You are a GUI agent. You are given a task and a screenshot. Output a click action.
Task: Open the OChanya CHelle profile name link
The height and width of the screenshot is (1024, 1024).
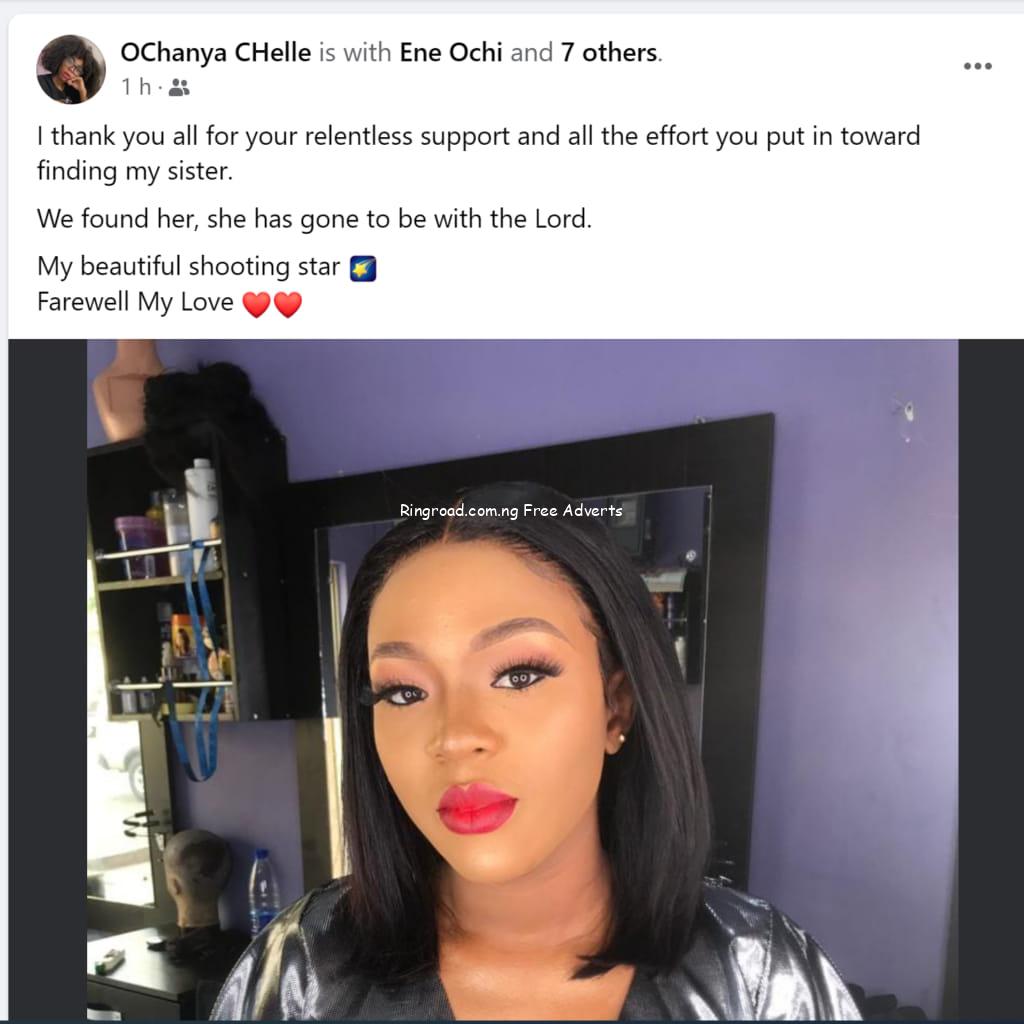point(216,52)
